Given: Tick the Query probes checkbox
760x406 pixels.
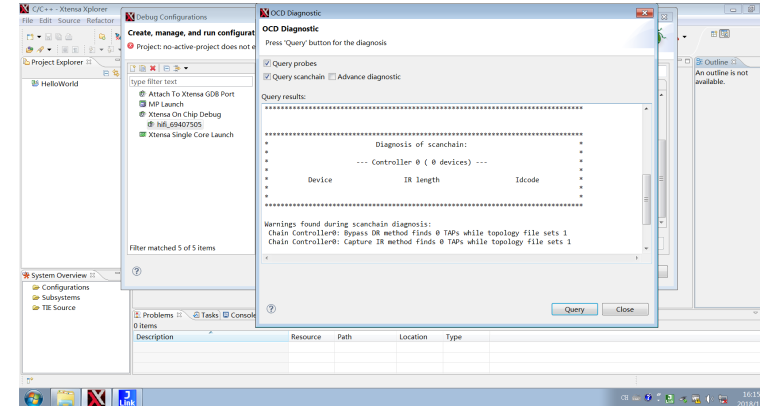Looking at the screenshot, I should point(267,63).
